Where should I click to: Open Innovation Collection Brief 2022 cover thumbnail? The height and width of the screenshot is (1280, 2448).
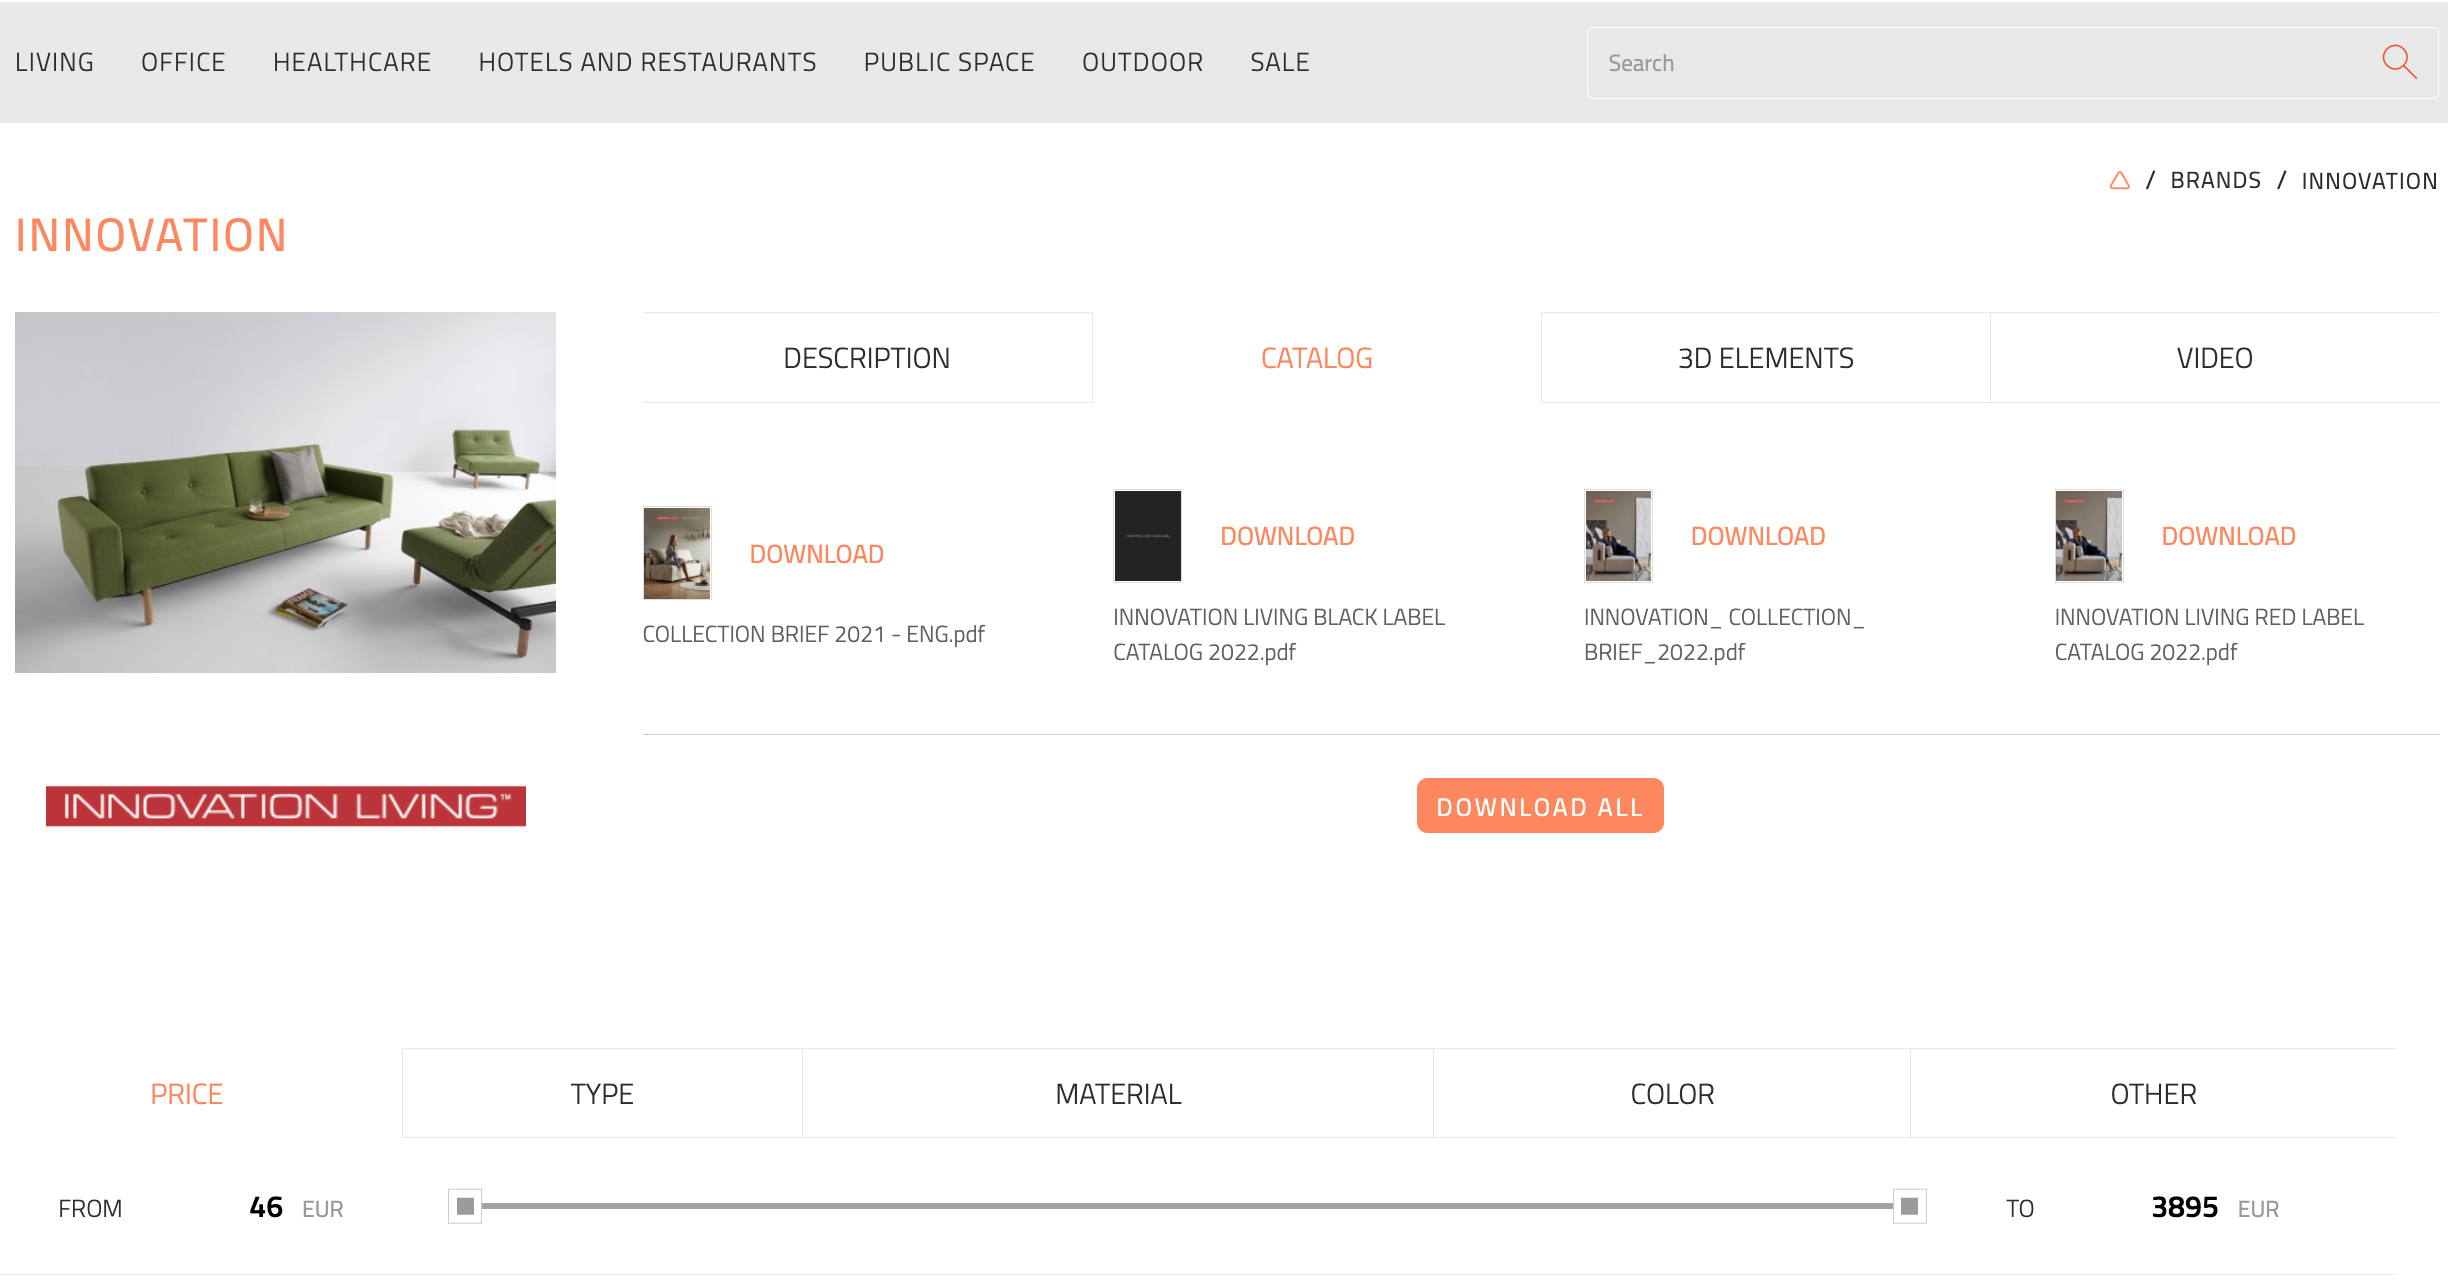point(1618,536)
